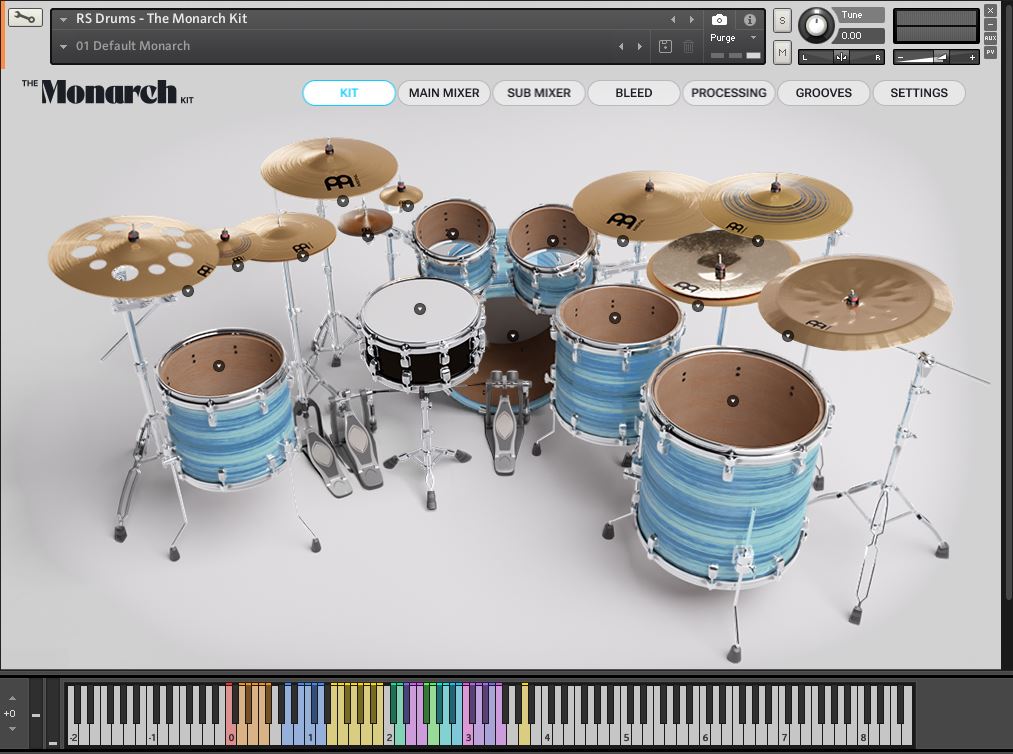The height and width of the screenshot is (754, 1013).
Task: Decrease volume with the minus icon
Action: (x=900, y=58)
